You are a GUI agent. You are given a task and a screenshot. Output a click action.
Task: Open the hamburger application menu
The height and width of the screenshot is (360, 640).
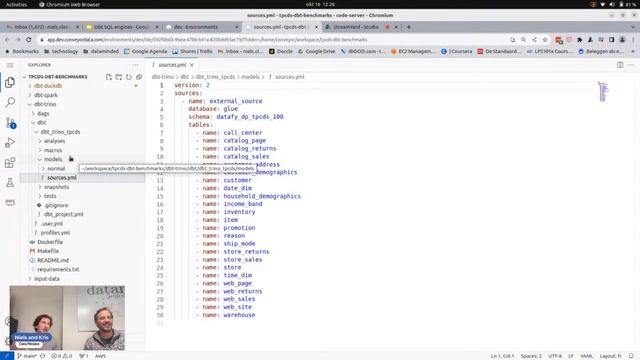pos(10,65)
